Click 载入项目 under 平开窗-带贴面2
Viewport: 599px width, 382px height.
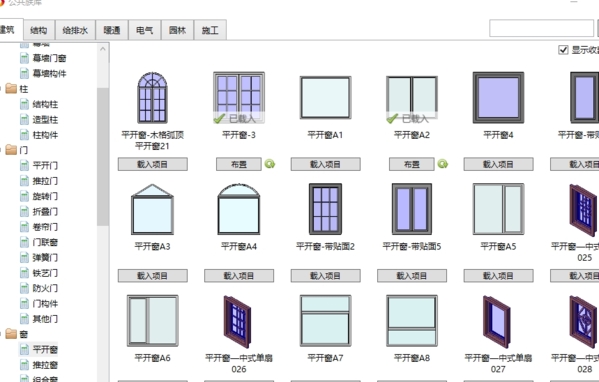pos(325,276)
